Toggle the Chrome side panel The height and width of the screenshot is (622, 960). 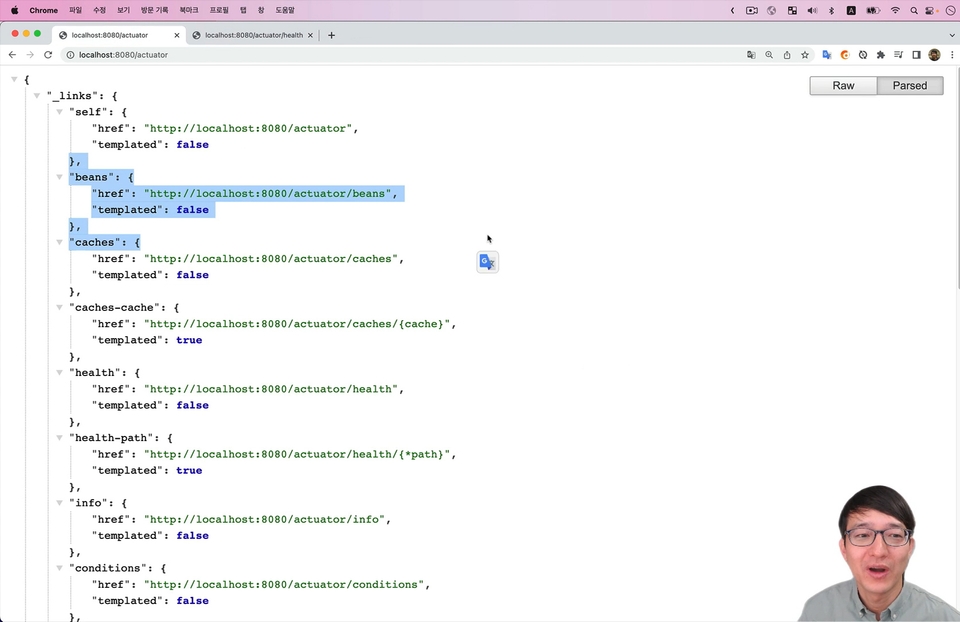(917, 54)
